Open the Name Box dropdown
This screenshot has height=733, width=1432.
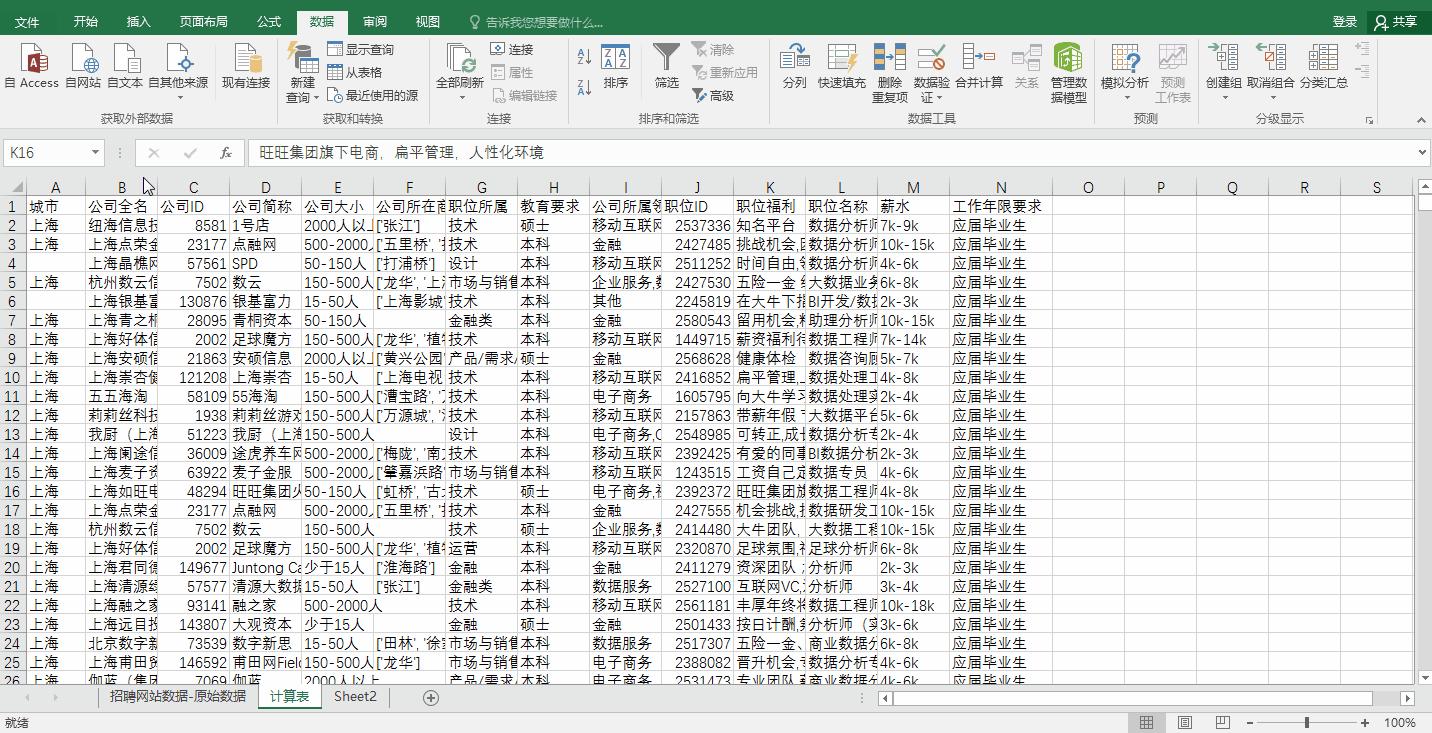pos(95,153)
